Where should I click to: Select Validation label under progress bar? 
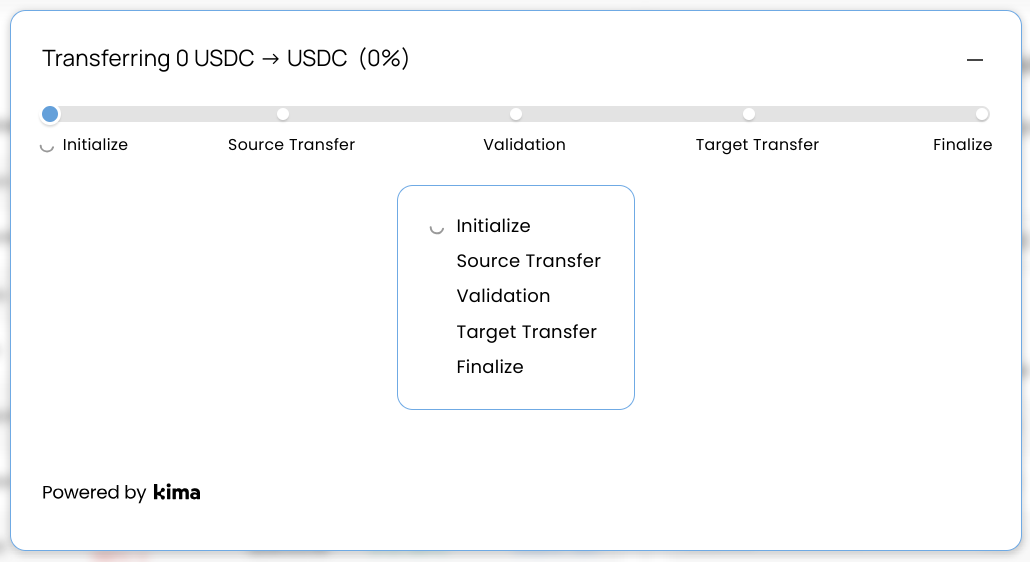click(x=524, y=145)
